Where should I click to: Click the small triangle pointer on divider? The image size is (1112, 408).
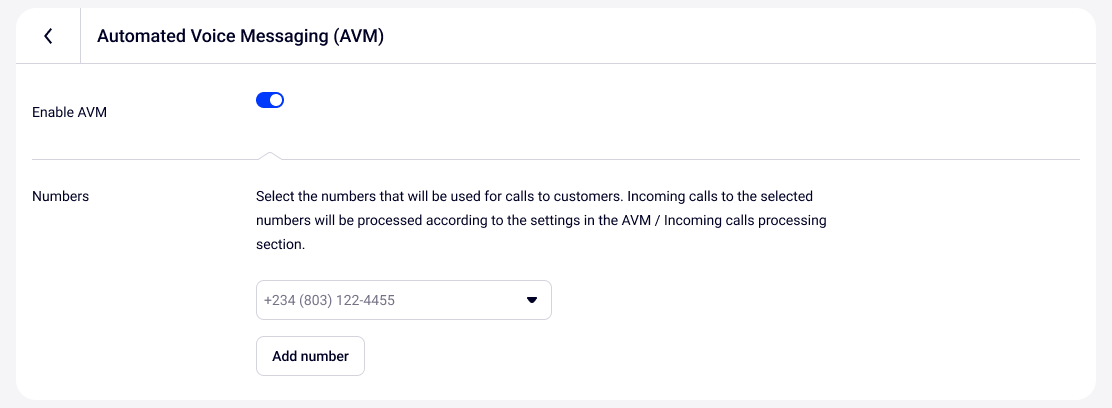[268, 155]
